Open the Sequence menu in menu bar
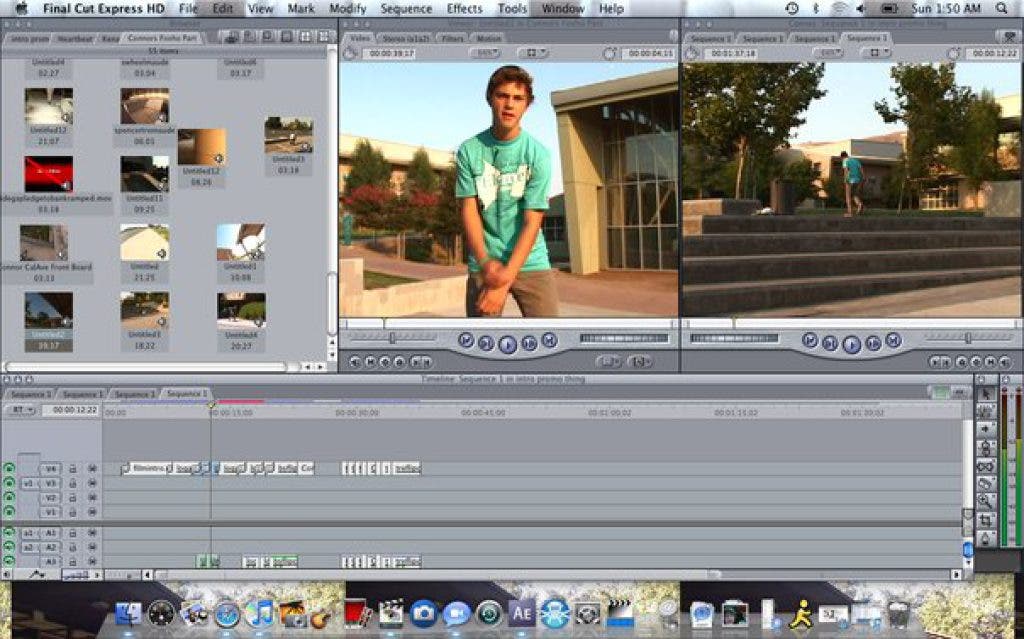The height and width of the screenshot is (639, 1024). pos(406,8)
